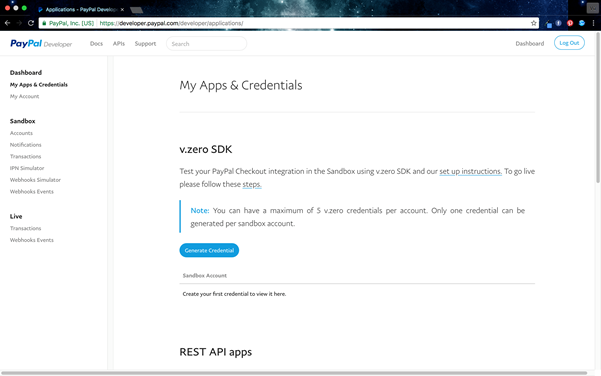Open Sandbox Webhooks Events in sidebar
The image size is (601, 376).
32,191
